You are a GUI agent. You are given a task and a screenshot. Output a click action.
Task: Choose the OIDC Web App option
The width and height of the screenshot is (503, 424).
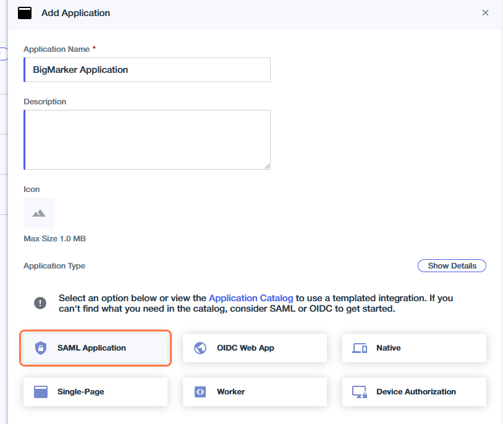click(x=255, y=348)
